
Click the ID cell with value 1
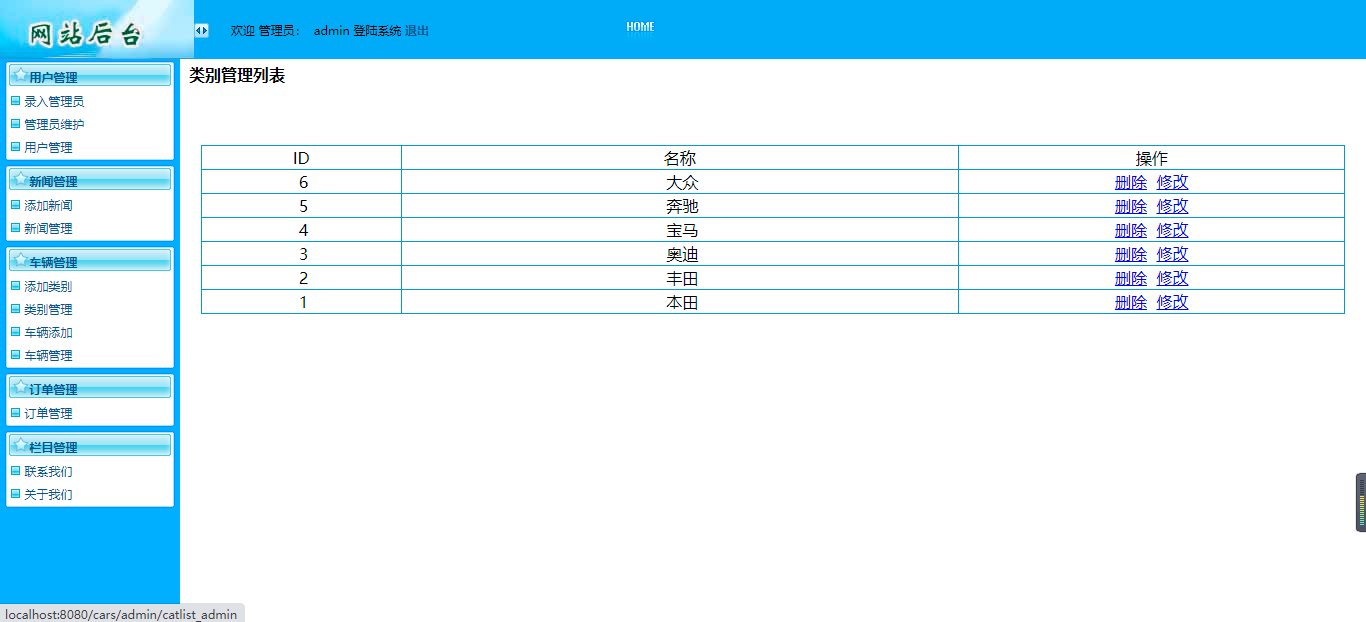coord(301,302)
